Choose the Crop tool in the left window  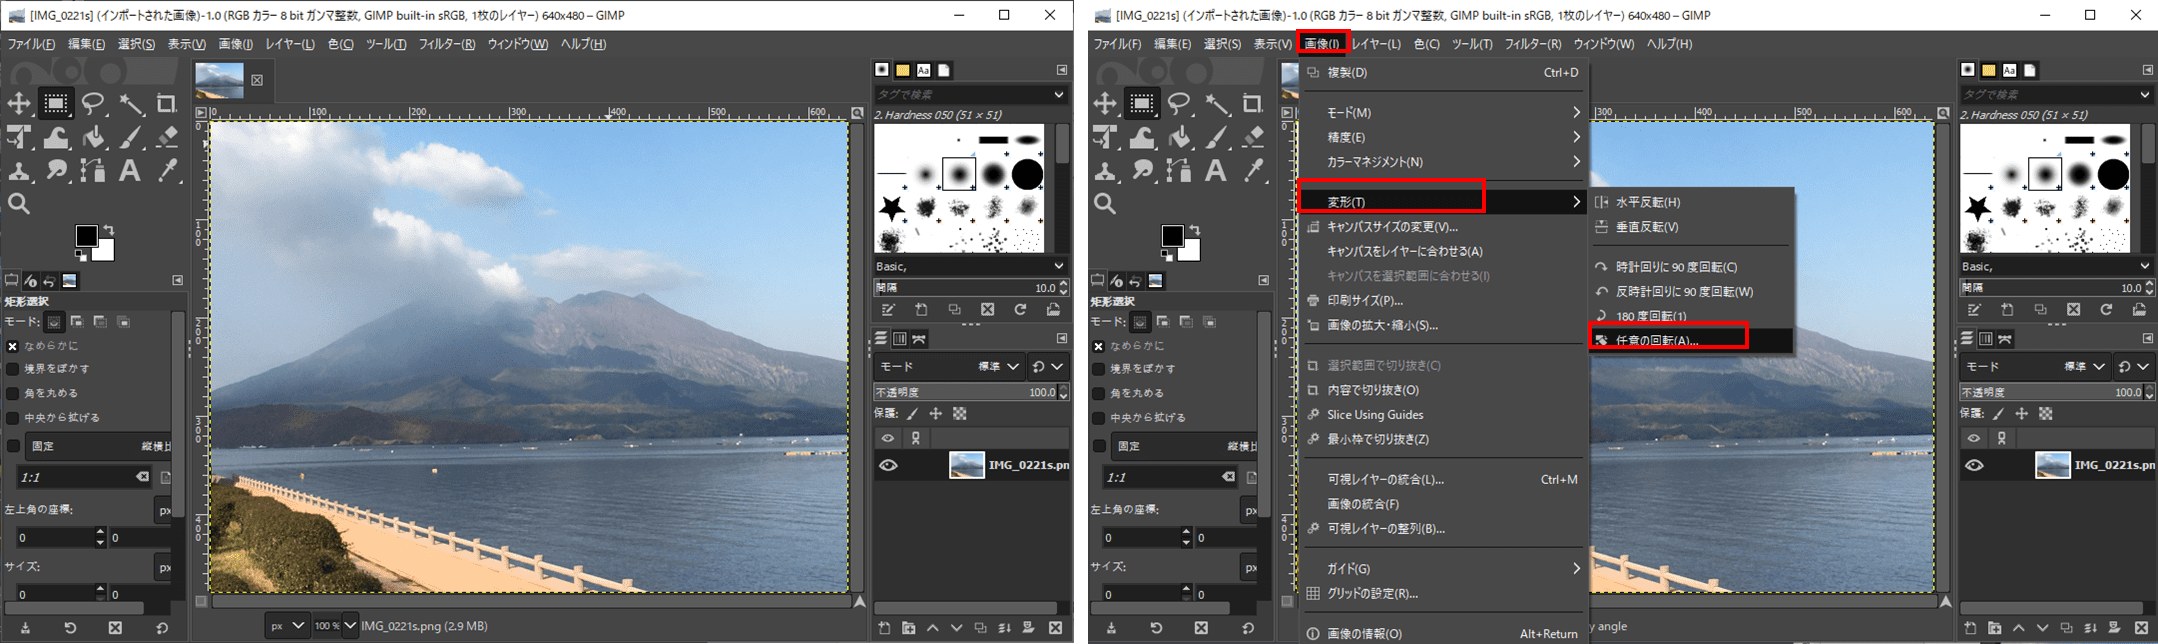pyautogui.click(x=166, y=104)
